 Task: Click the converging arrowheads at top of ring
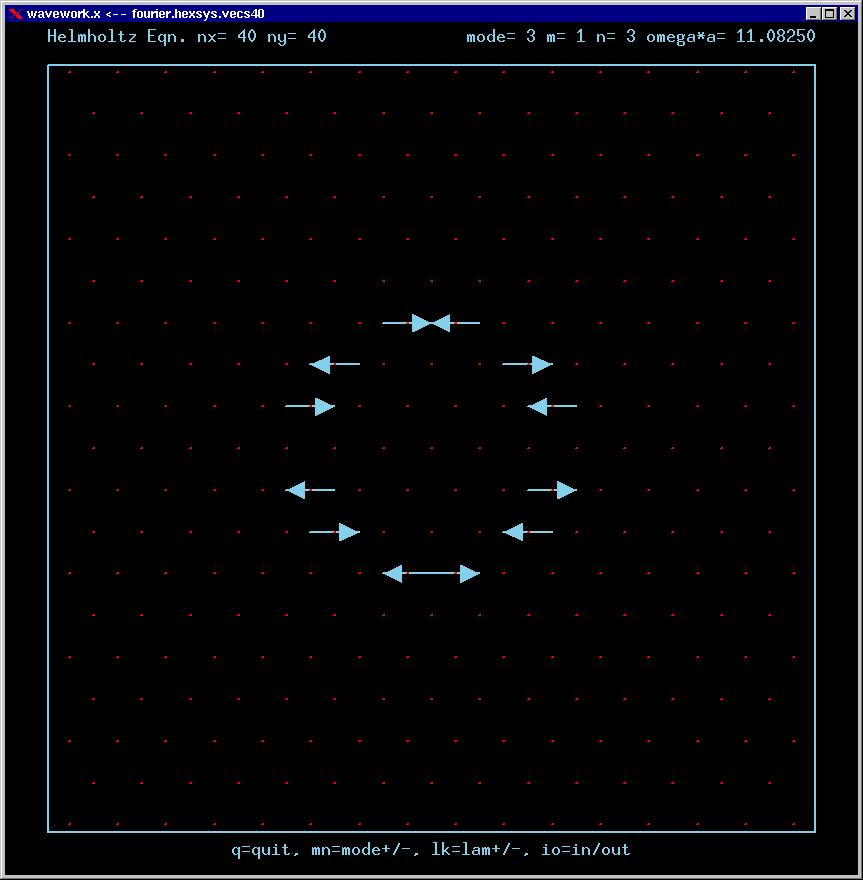(431, 323)
